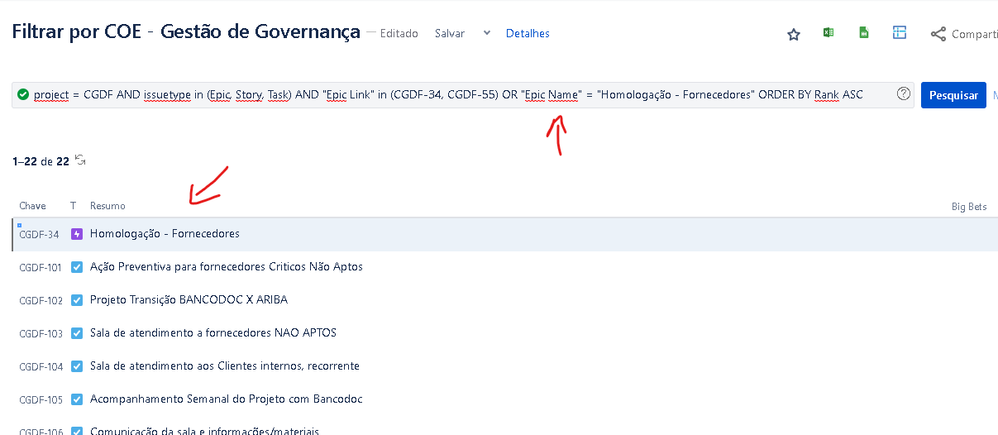Export with the light green spreadsheet icon
998x435 pixels.
[x=864, y=32]
